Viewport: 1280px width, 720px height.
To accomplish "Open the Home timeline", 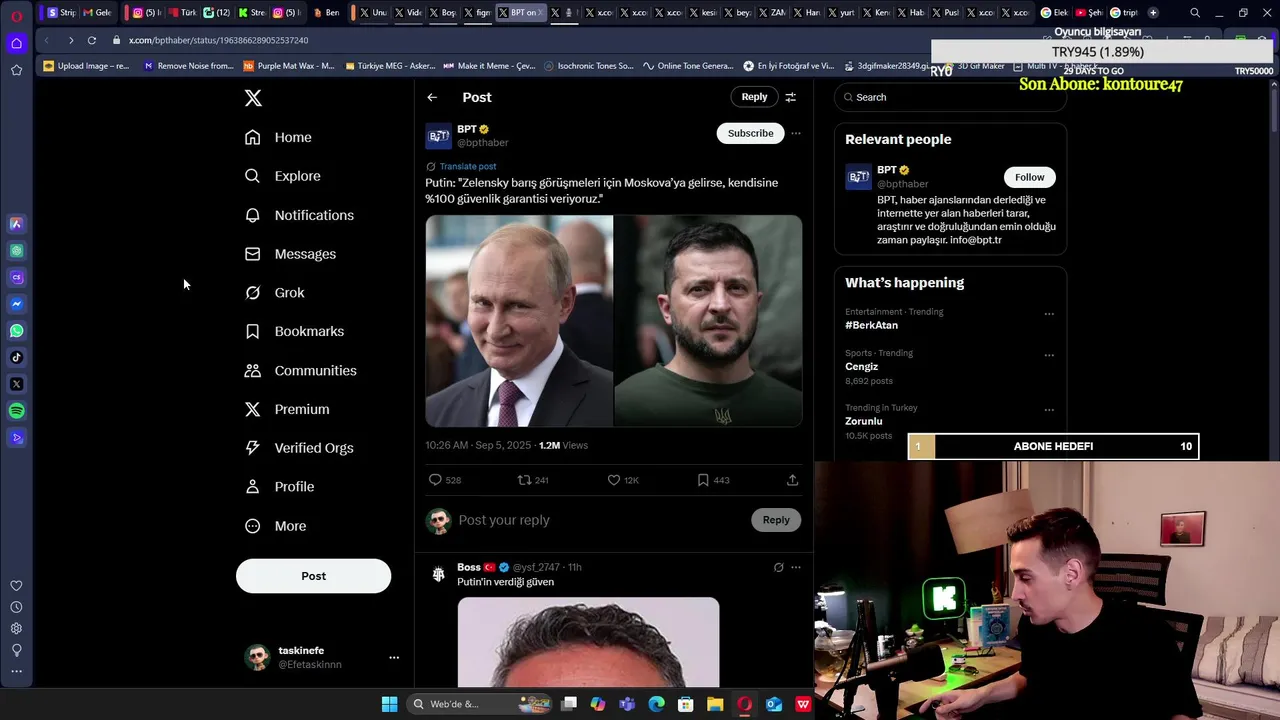I will tap(279, 137).
